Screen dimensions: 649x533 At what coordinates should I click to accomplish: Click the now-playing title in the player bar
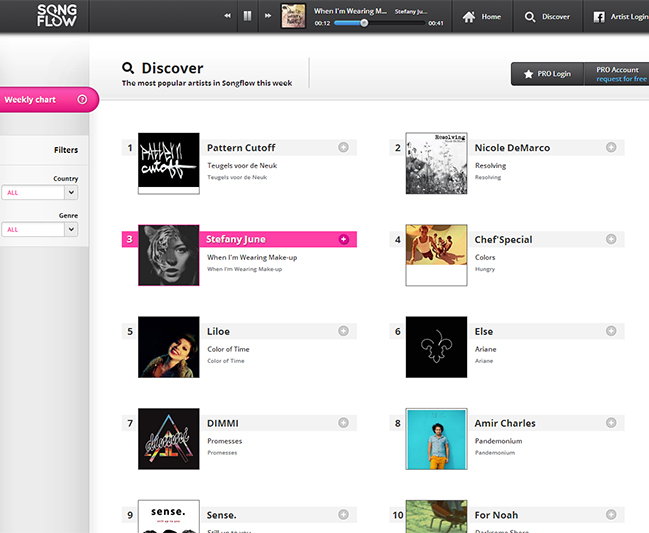click(350, 11)
